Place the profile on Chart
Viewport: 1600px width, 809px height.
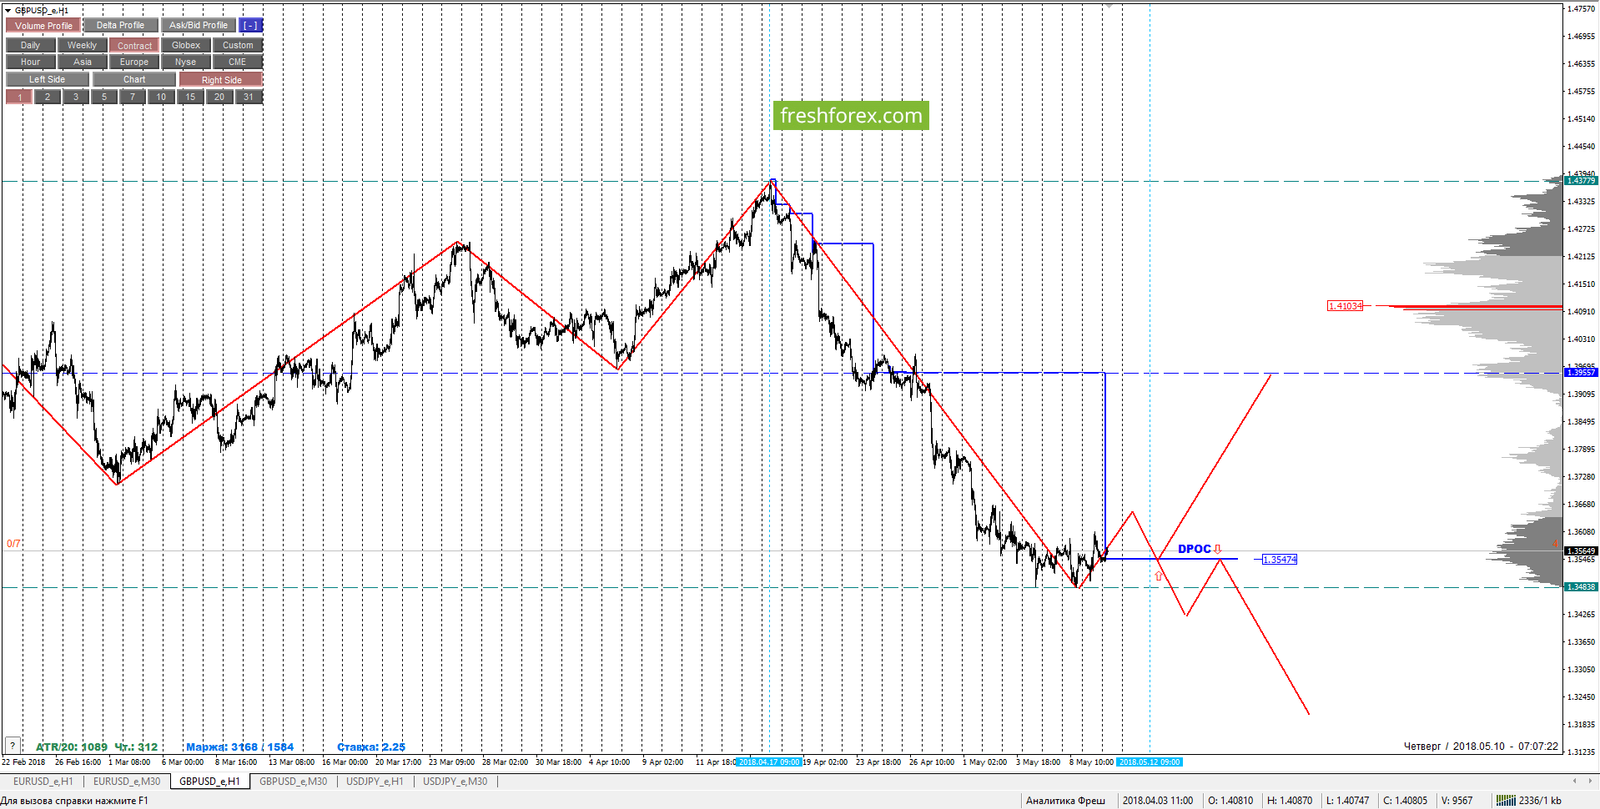pos(134,79)
